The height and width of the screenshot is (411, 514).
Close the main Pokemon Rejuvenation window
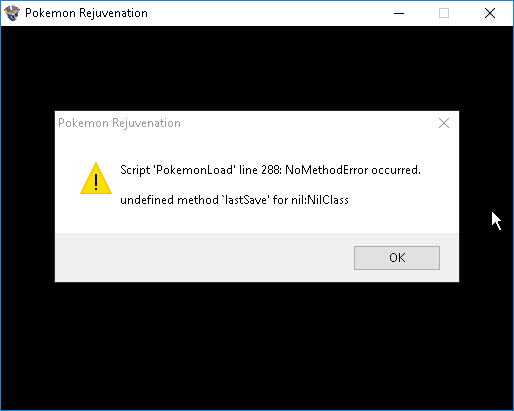point(490,13)
